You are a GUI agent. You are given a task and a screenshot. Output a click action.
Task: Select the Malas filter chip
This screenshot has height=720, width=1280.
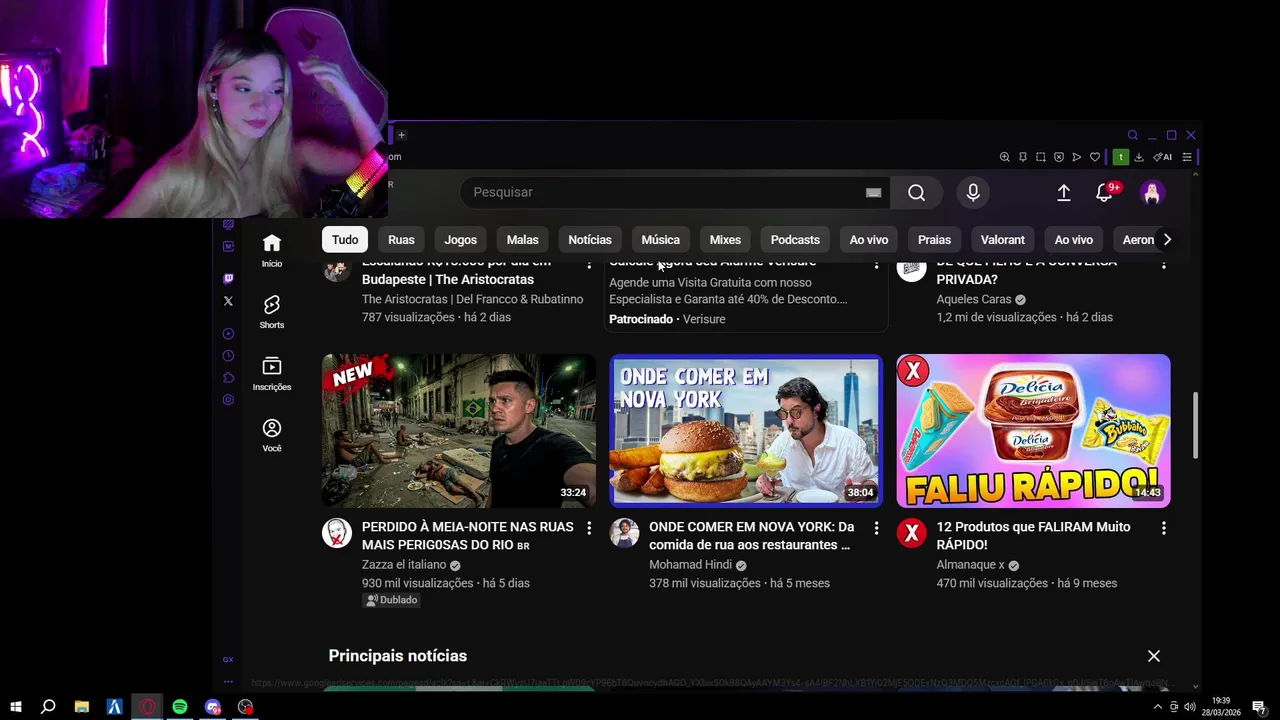click(522, 240)
